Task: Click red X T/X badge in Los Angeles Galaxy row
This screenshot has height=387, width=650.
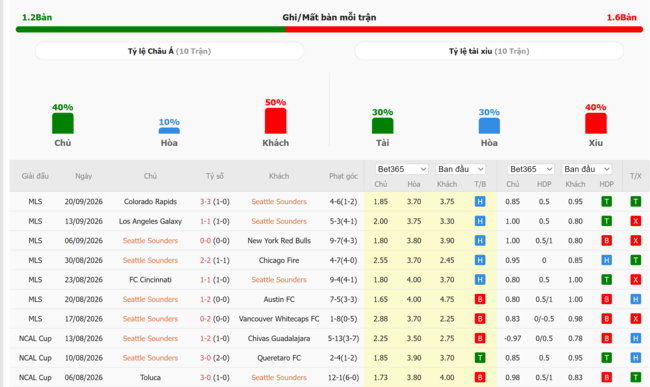Action: pos(635,221)
